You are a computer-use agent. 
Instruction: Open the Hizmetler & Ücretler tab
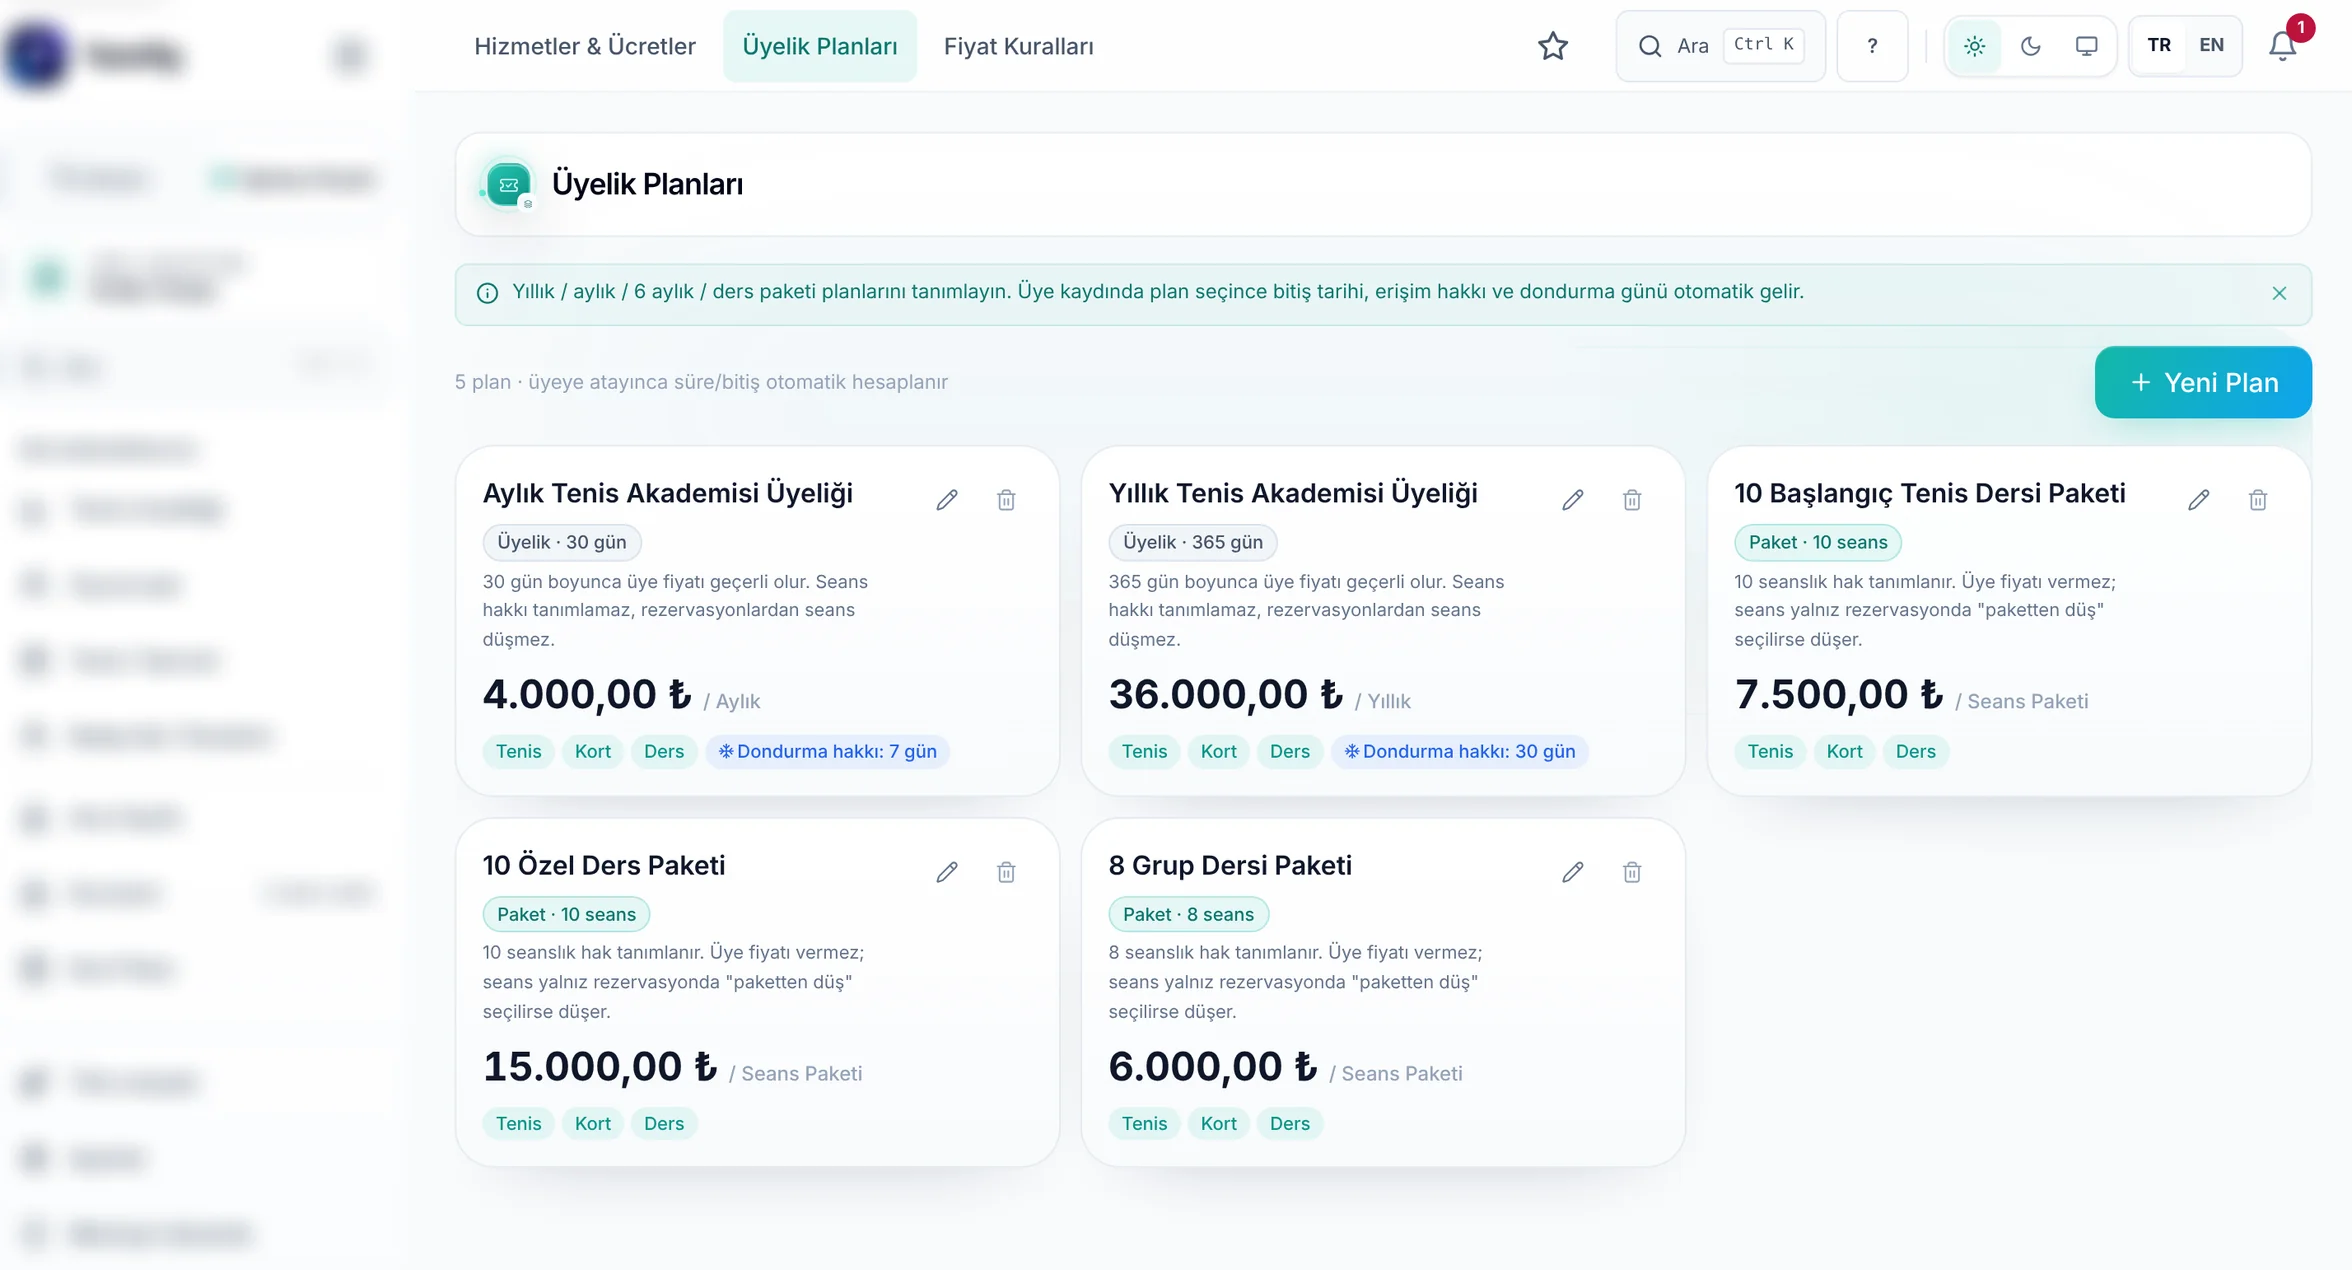pos(585,46)
